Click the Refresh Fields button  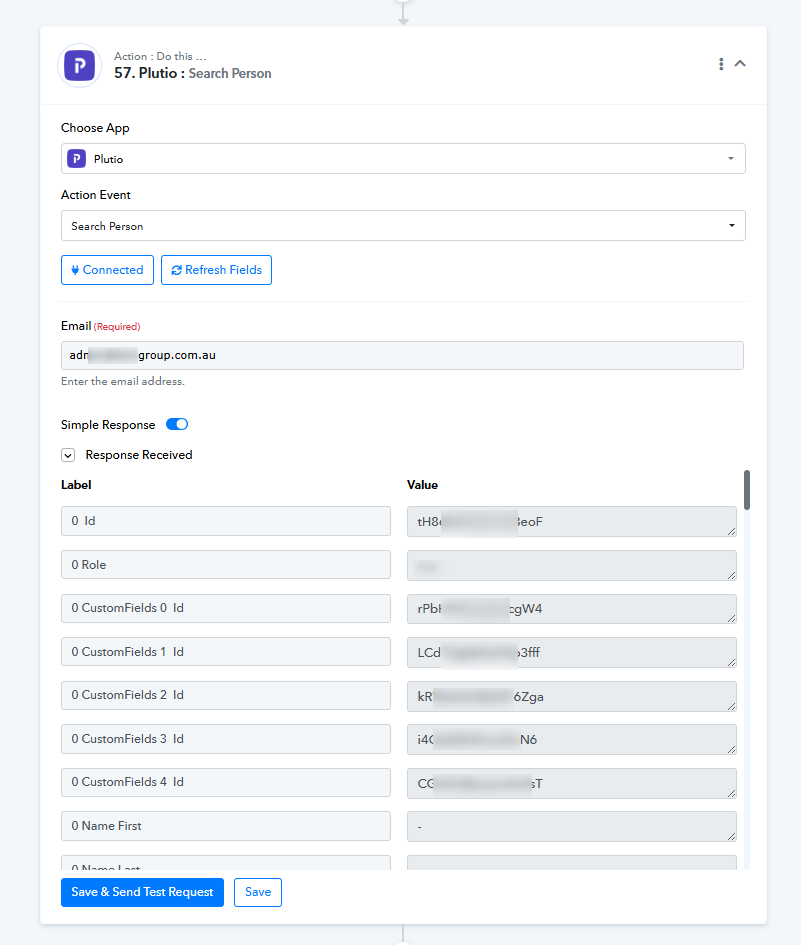click(x=216, y=270)
